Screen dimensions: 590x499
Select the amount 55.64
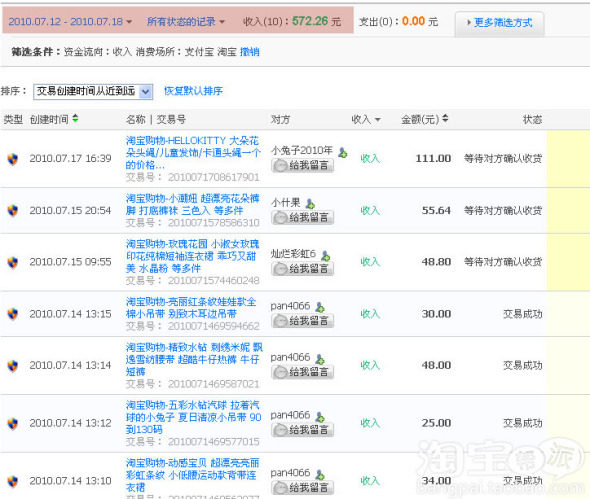(436, 210)
